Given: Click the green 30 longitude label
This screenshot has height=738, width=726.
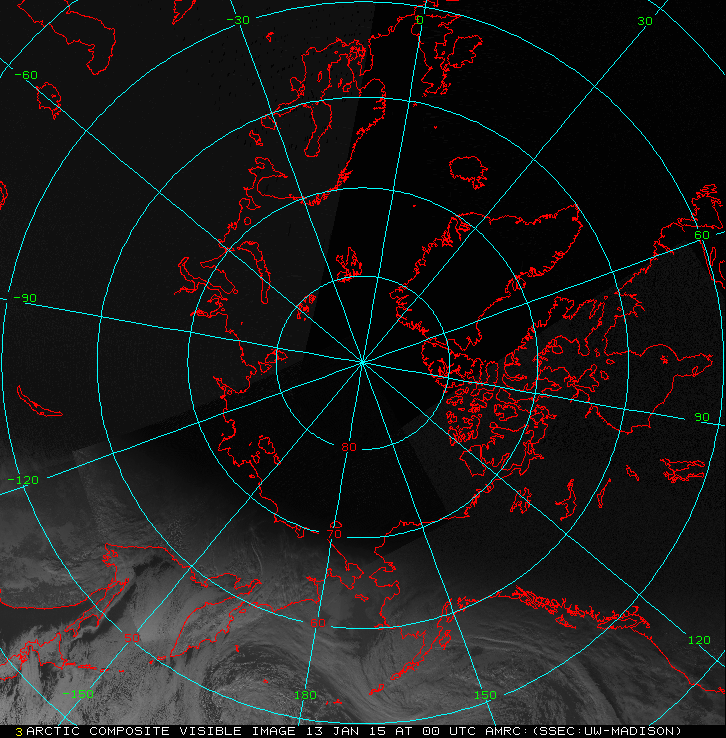Looking at the screenshot, I should (x=645, y=21).
